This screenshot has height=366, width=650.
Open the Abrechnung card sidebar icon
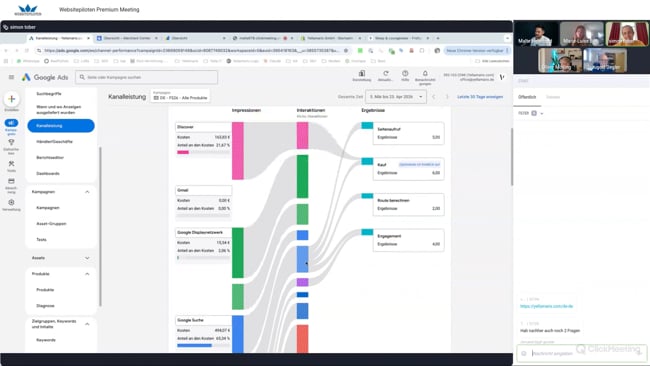coord(11,181)
